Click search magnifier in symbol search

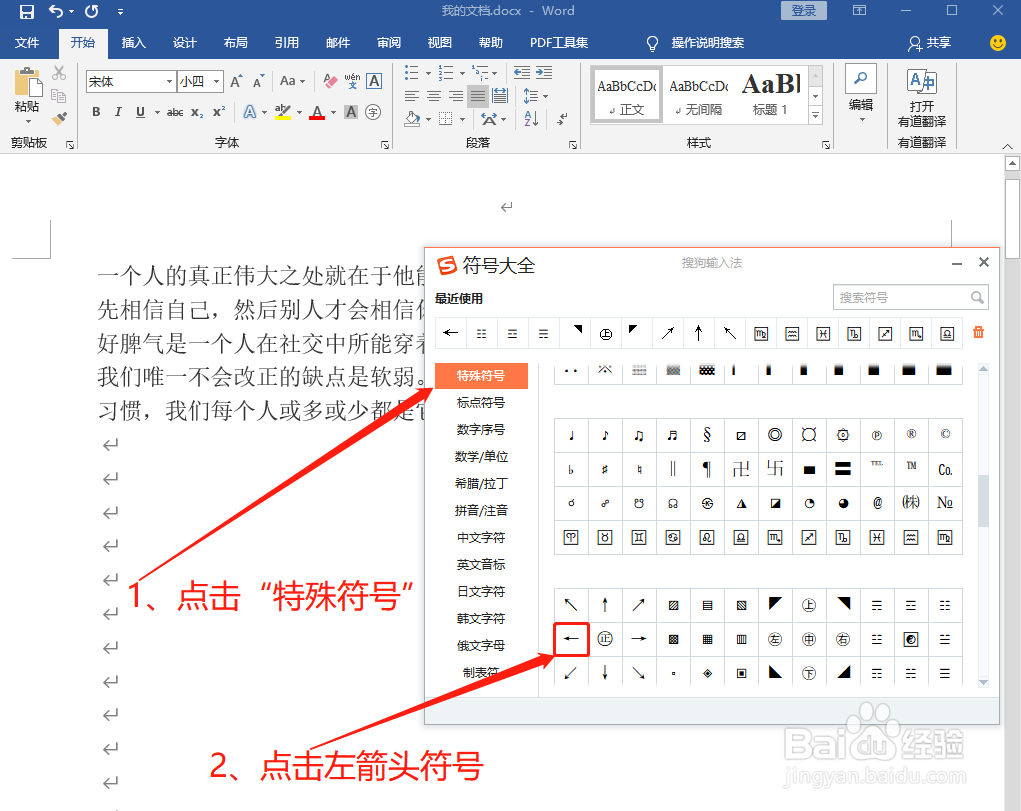977,298
